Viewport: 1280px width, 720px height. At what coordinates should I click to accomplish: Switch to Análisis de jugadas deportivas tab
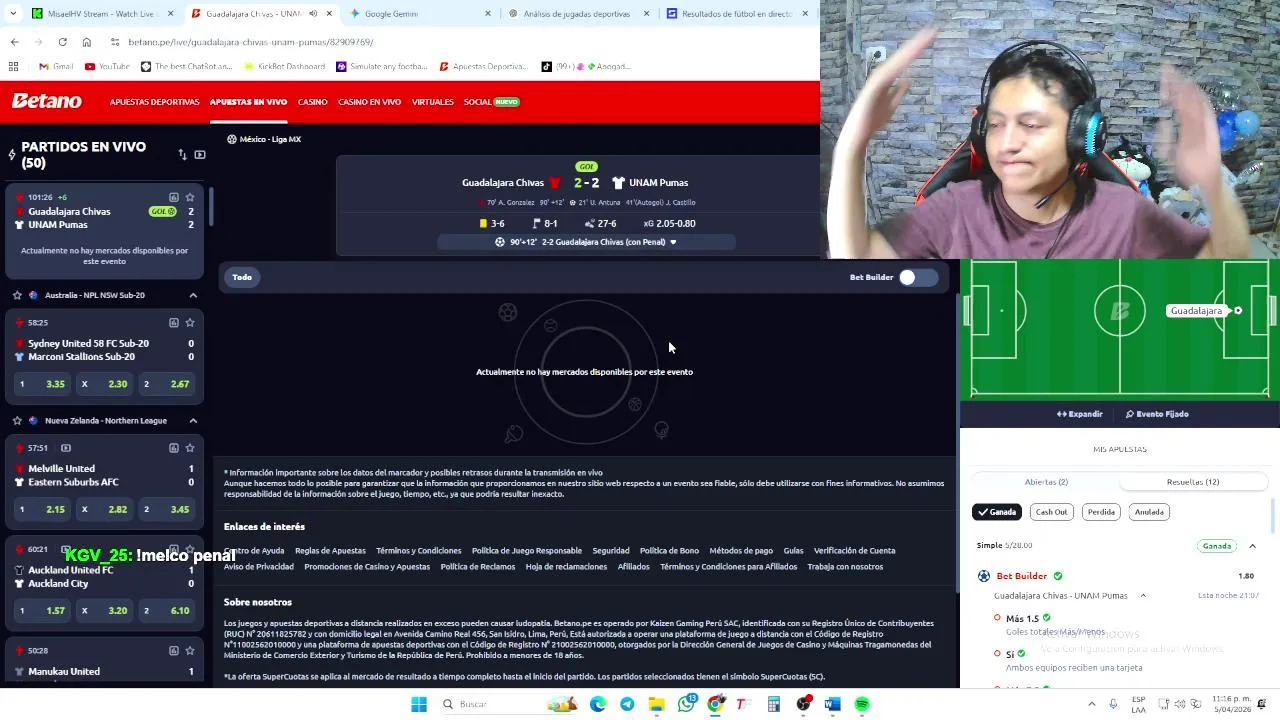click(576, 14)
